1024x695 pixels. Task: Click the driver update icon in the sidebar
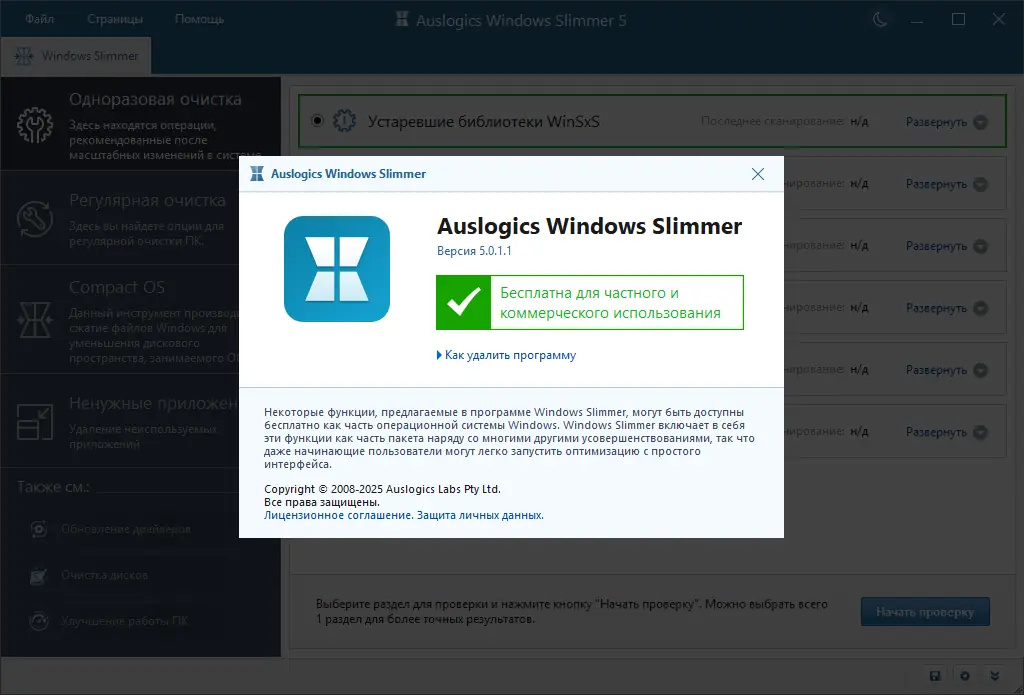pyautogui.click(x=39, y=529)
